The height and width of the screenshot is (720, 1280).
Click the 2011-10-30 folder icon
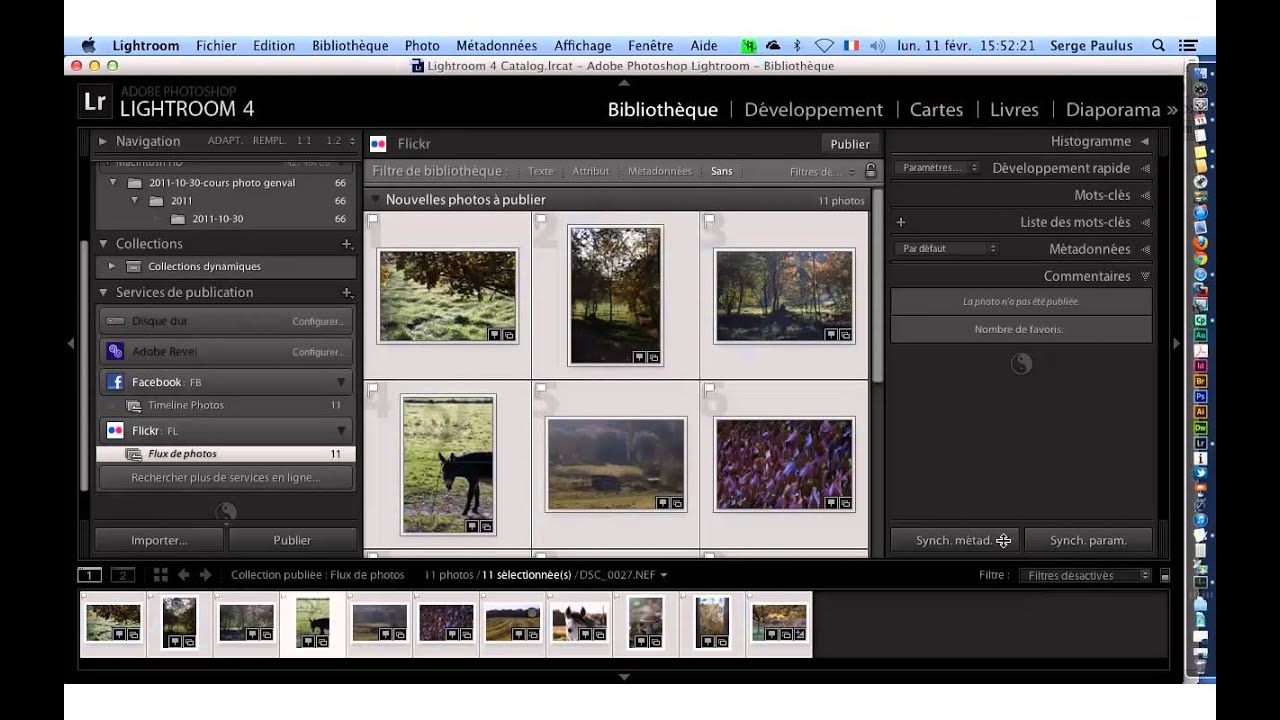(178, 219)
